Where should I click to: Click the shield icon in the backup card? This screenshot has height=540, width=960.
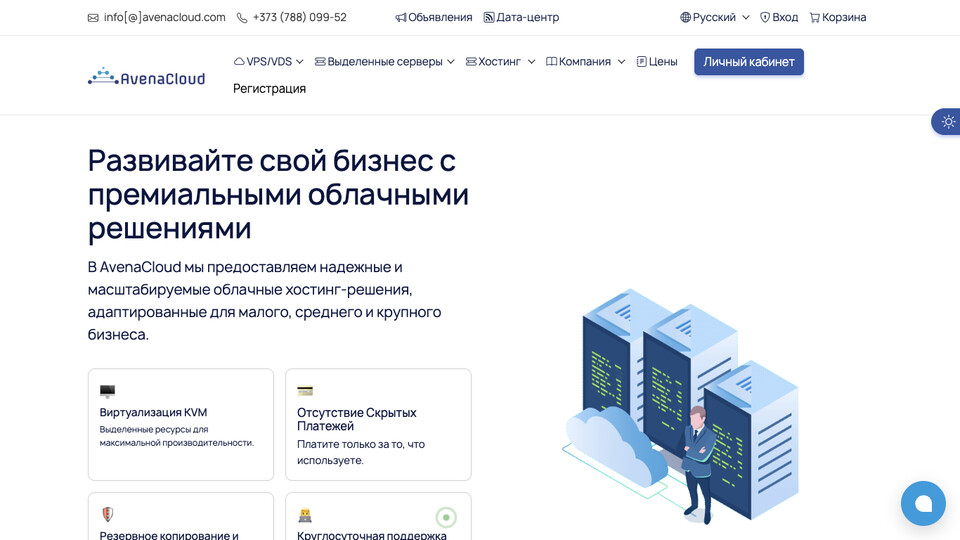tap(107, 514)
